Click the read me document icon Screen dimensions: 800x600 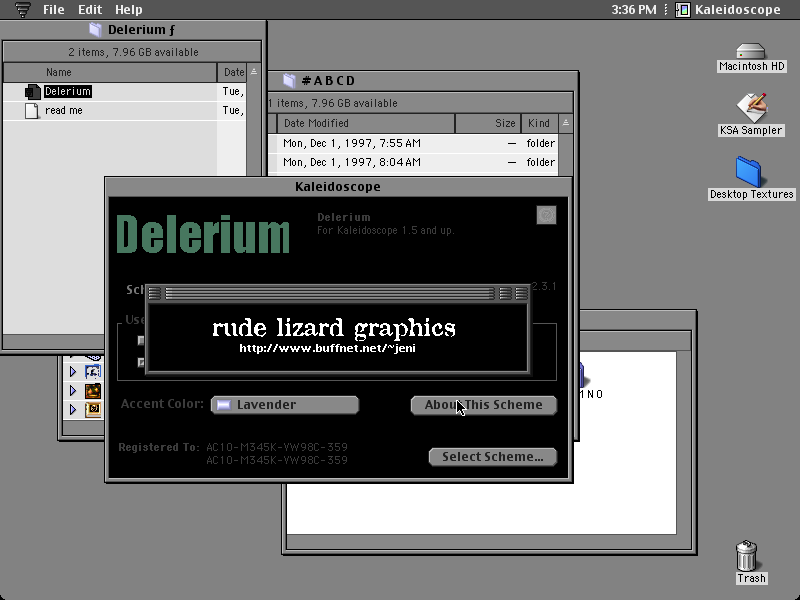[32, 111]
